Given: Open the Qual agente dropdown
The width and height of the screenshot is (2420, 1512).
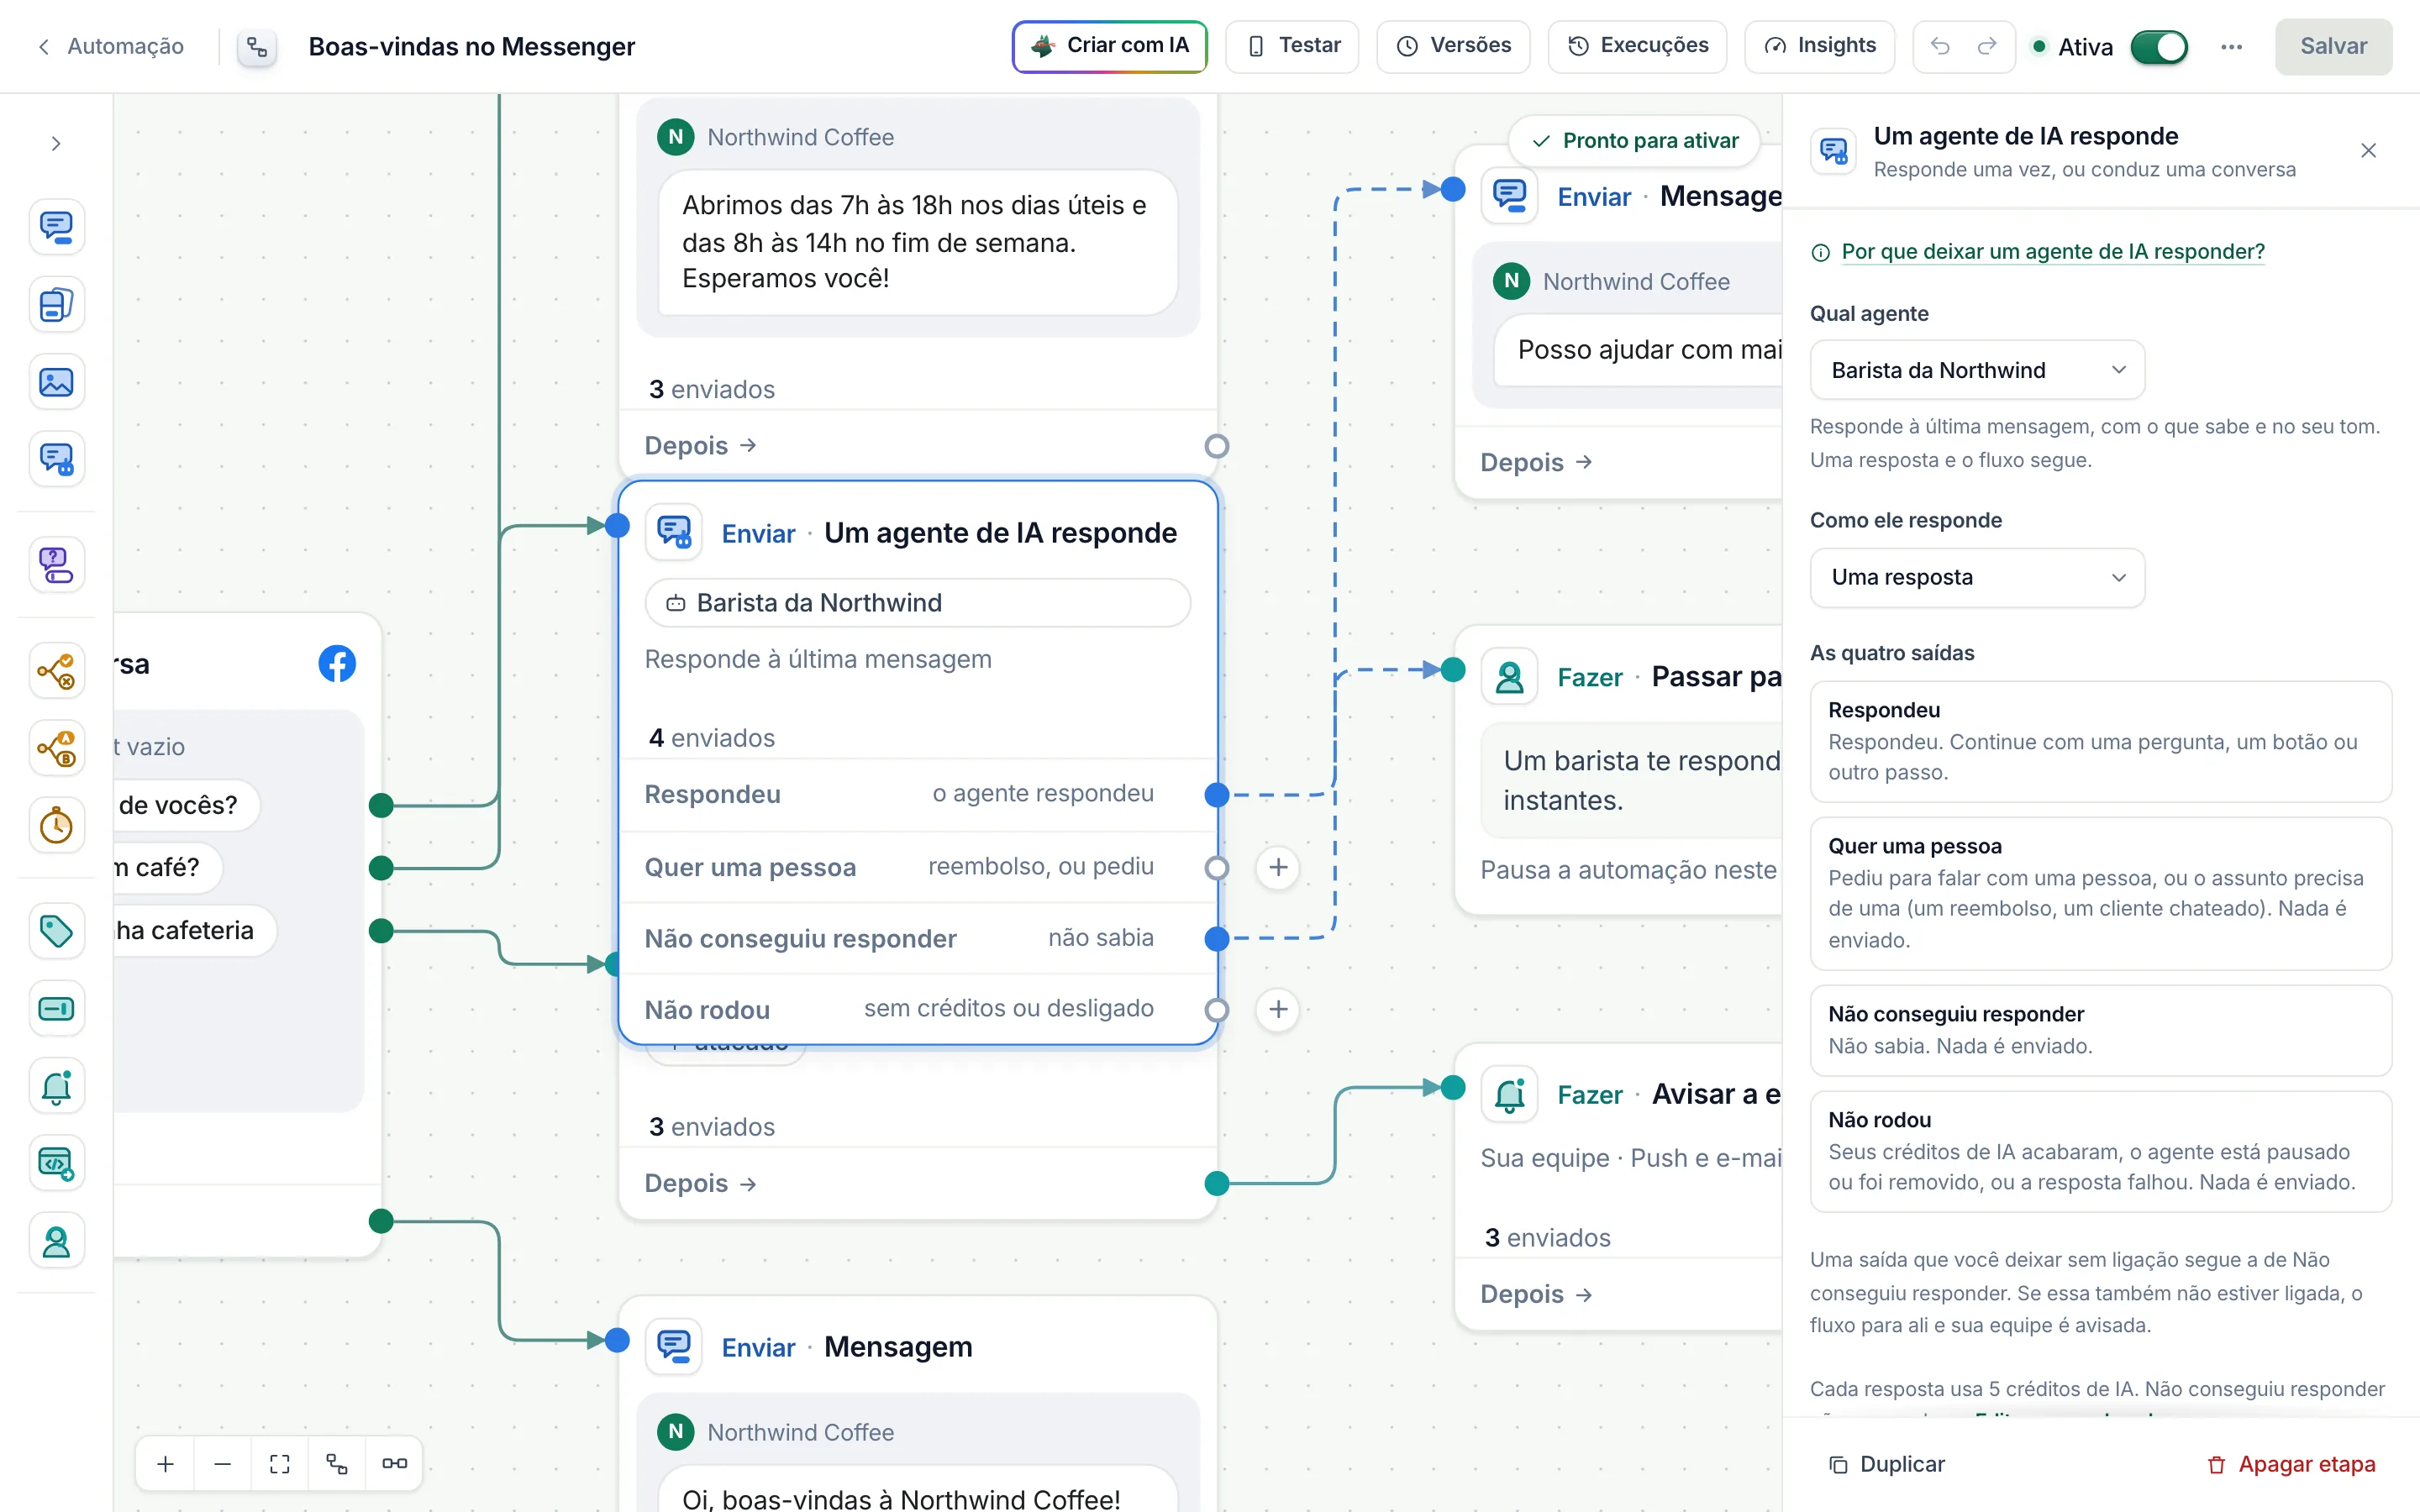Looking at the screenshot, I should 1977,370.
